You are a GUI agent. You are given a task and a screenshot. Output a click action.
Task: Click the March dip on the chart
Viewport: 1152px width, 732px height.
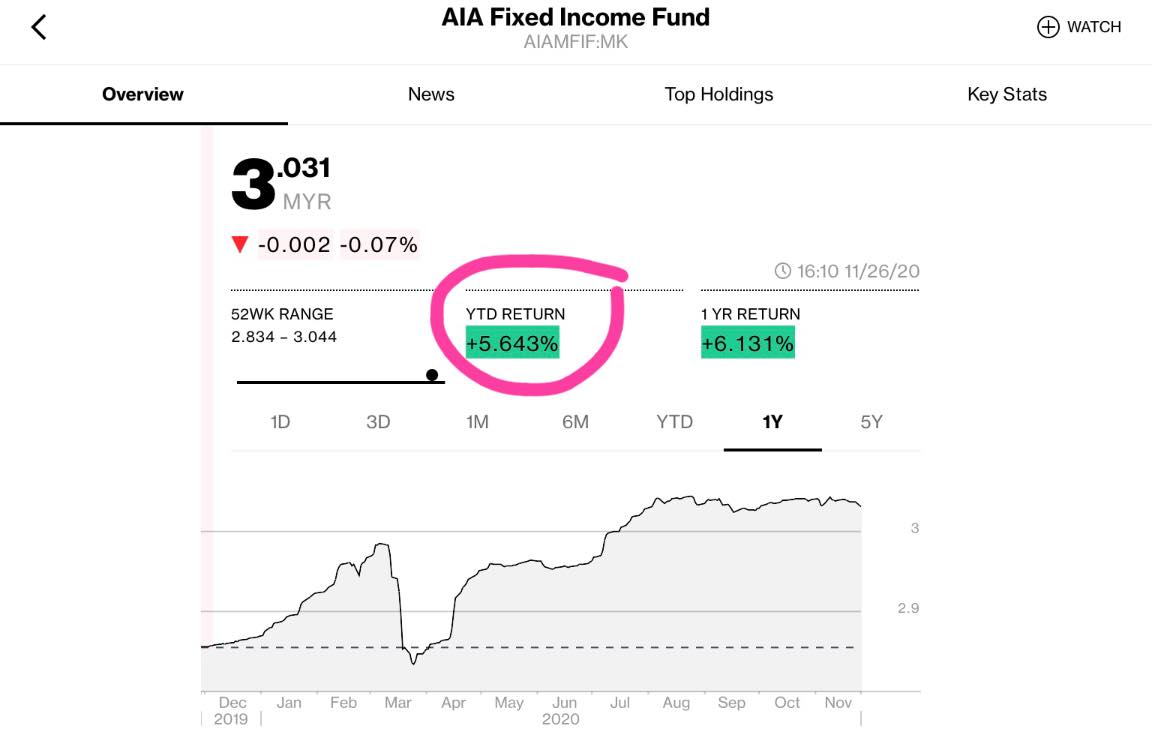click(414, 659)
